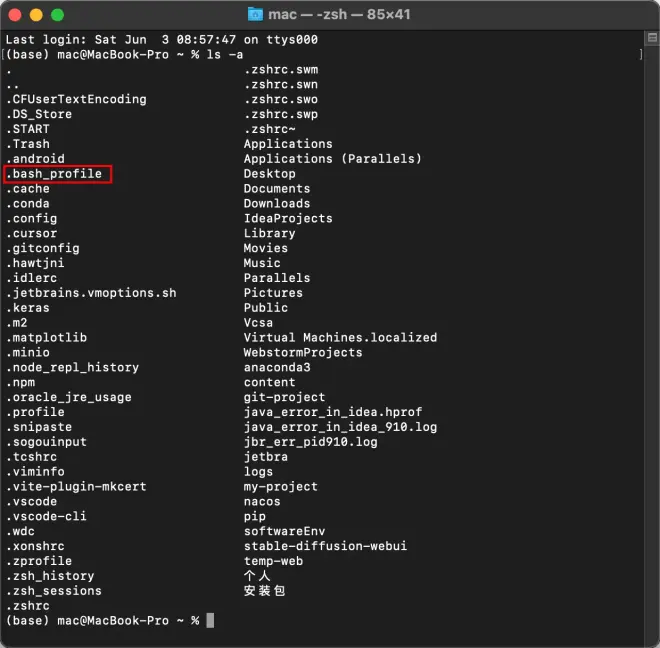
Task: Click the '.zsh_history' entry
Action: pyautogui.click(x=50, y=576)
